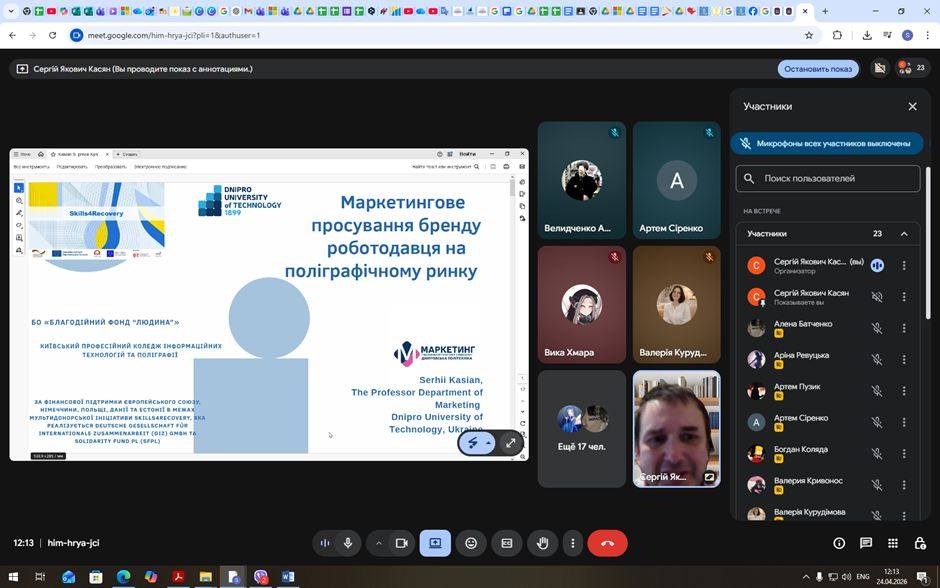This screenshot has height=588, width=940.
Task: Click Остановить показ button
Action: coord(817,69)
